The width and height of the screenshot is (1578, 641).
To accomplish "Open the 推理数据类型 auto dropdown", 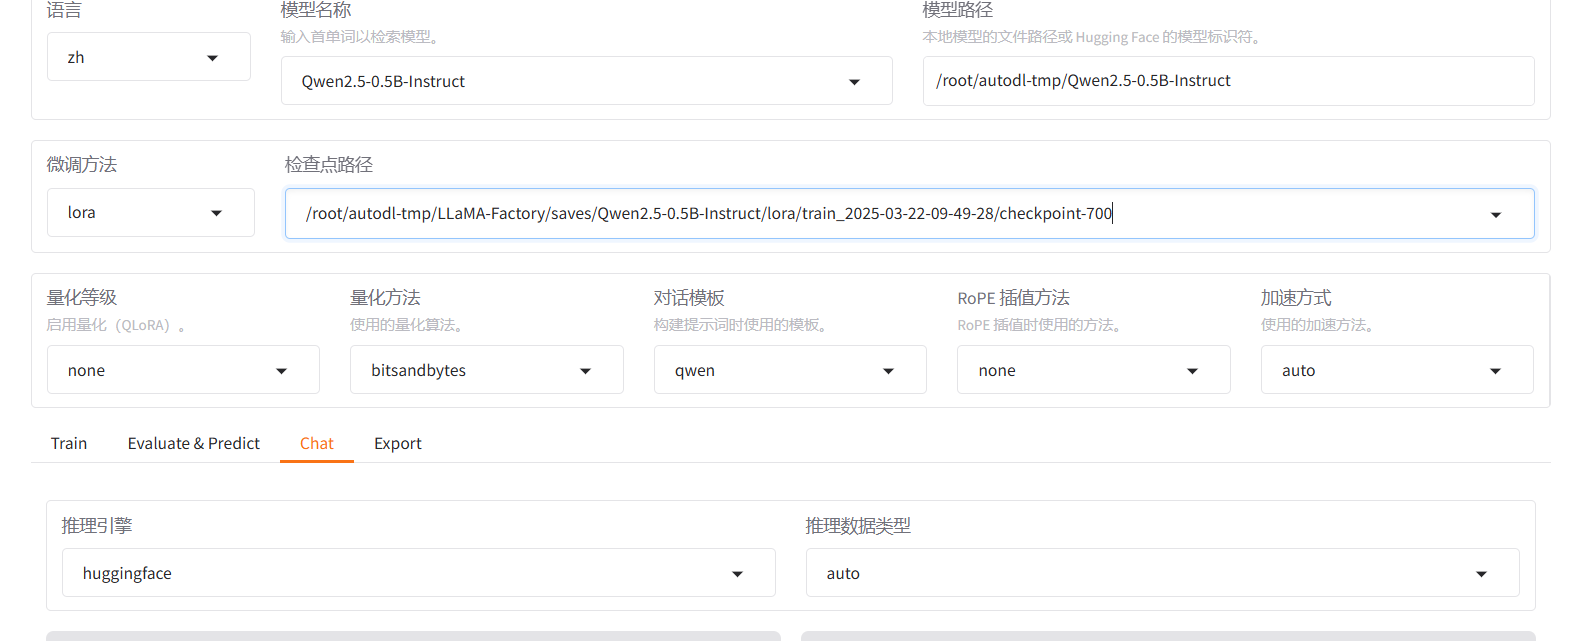I will tap(1160, 573).
